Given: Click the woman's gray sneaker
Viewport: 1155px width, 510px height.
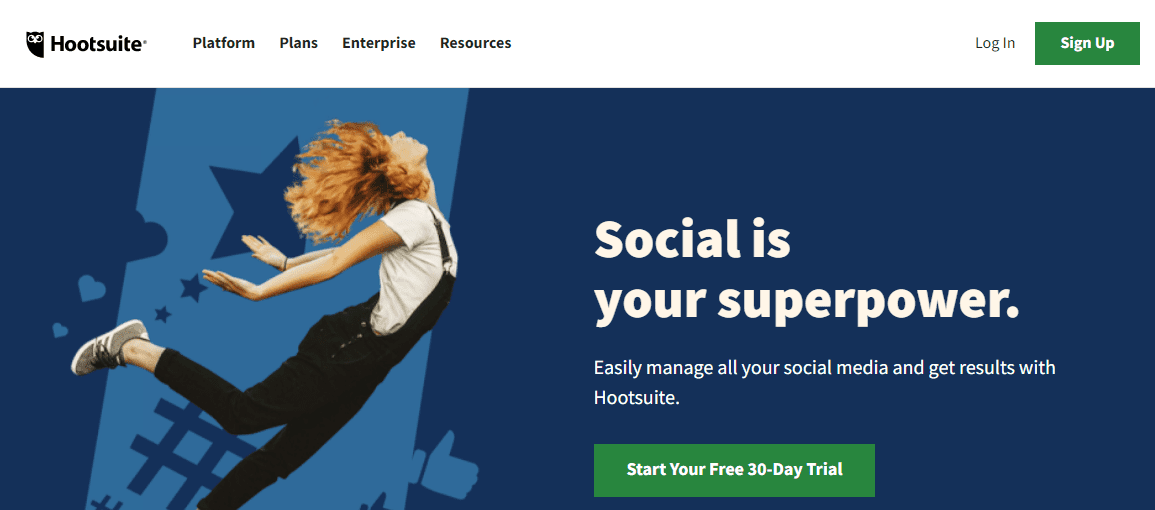Looking at the screenshot, I should coord(110,346).
